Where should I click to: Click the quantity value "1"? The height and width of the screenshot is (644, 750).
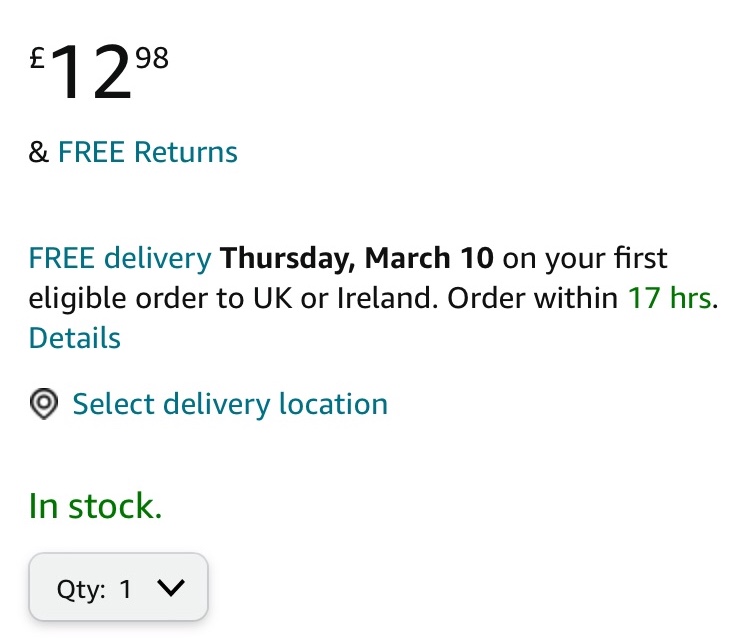[x=126, y=589]
